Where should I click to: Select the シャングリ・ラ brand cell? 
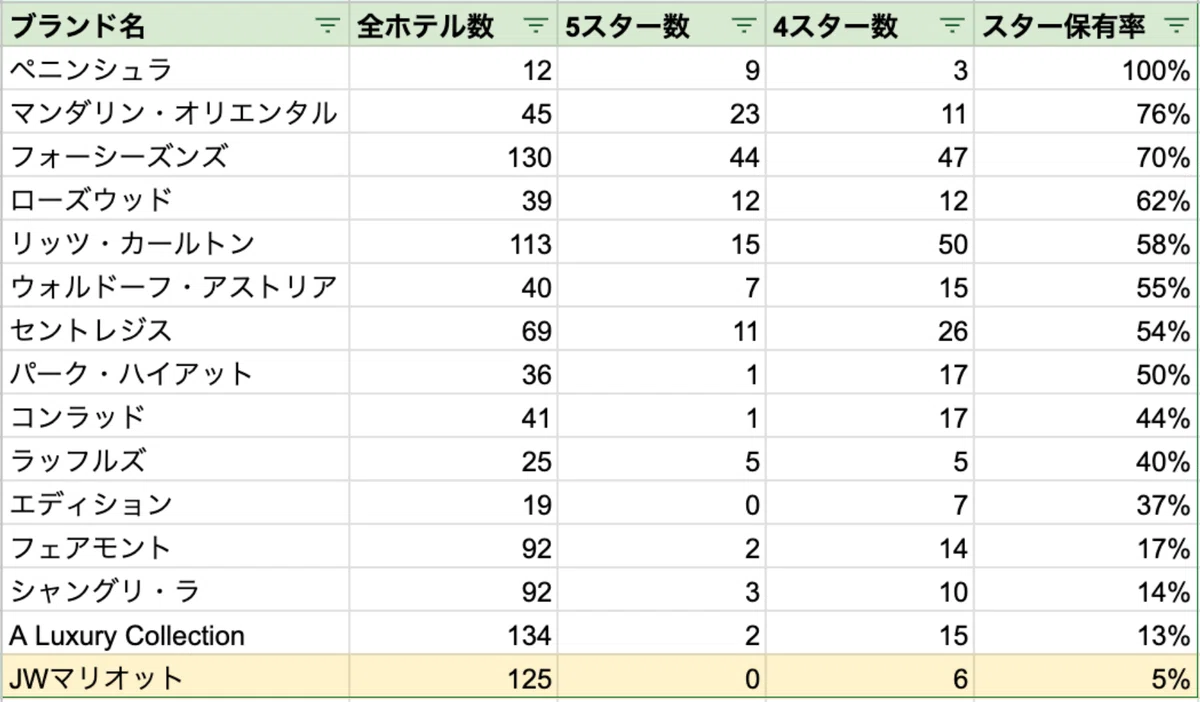[175, 592]
